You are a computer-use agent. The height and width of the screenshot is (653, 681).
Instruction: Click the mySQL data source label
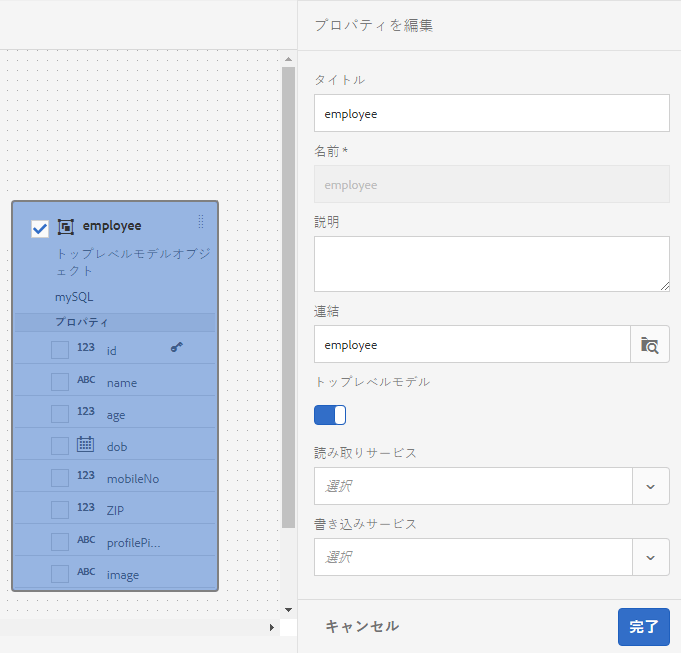(74, 297)
